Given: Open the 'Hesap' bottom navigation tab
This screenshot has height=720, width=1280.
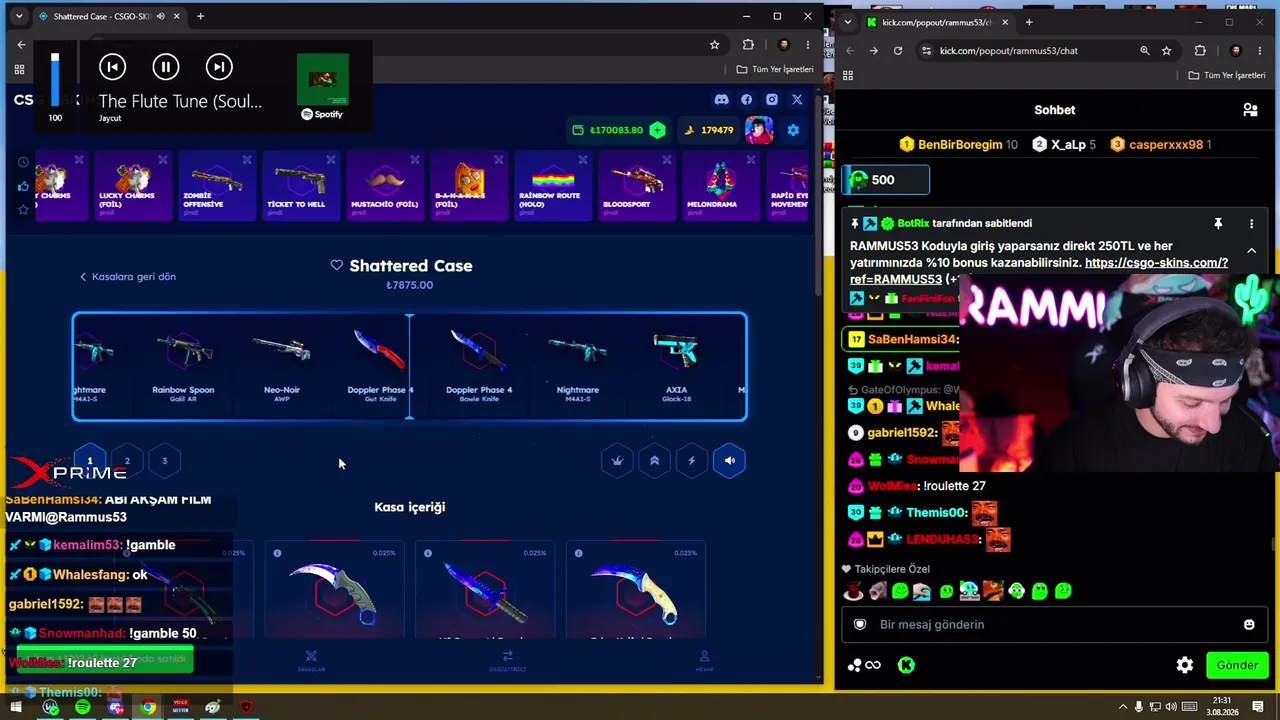Looking at the screenshot, I should [704, 661].
